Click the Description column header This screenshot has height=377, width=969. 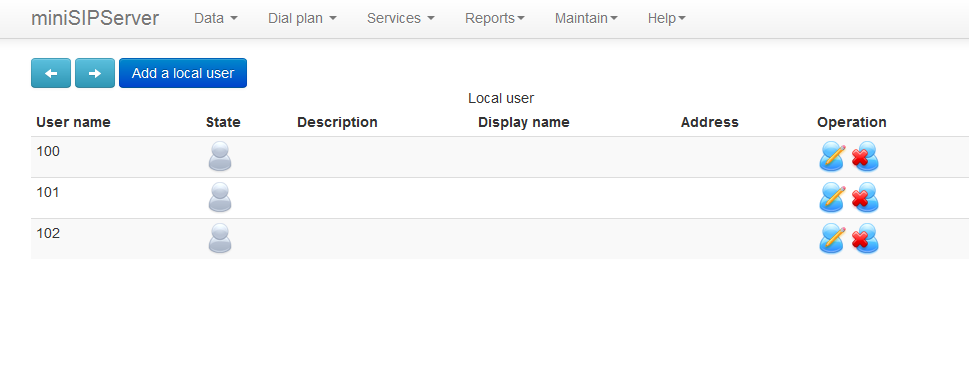(337, 122)
